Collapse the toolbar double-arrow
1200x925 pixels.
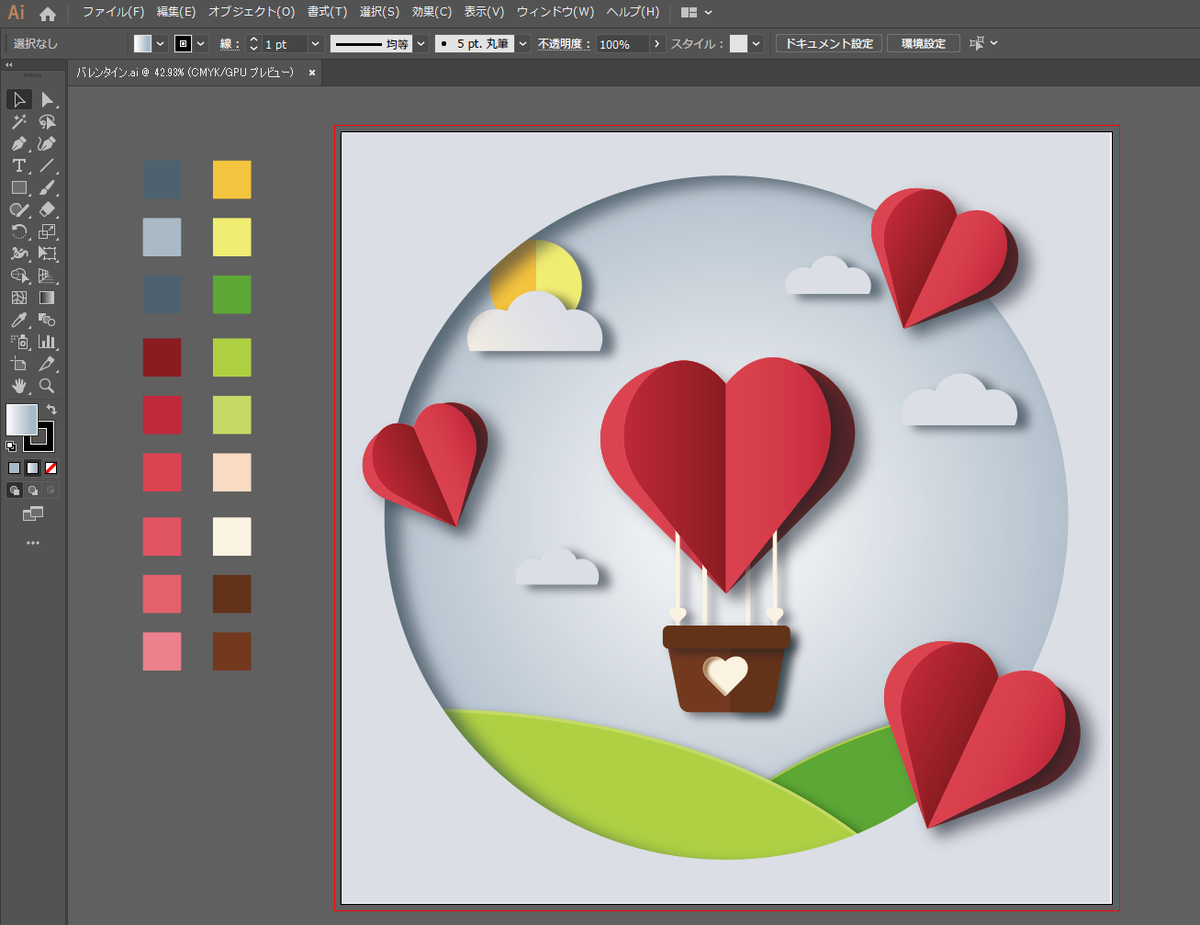(9, 64)
